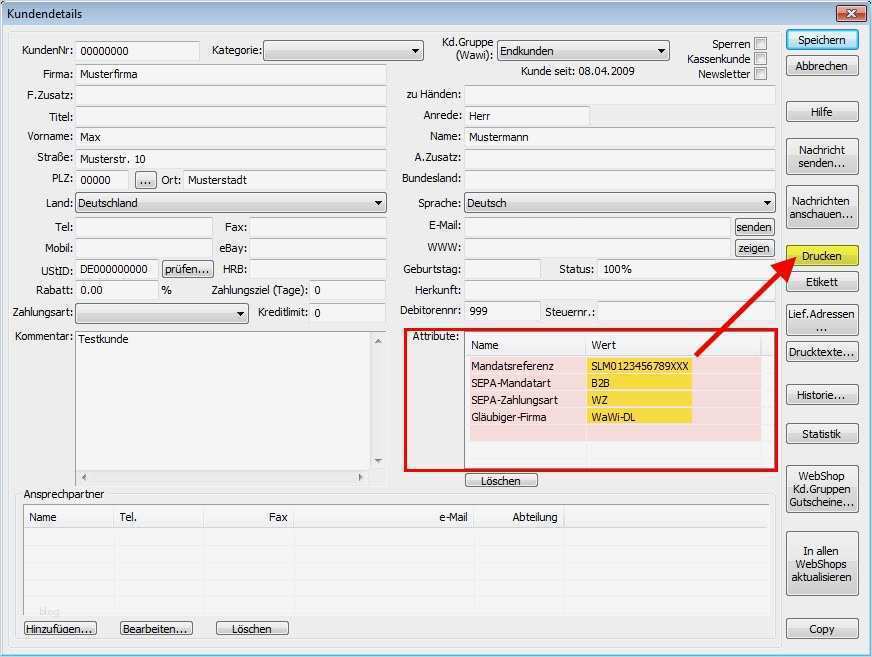The image size is (872, 657).
Task: Click the UStID field
Action: tap(117, 269)
